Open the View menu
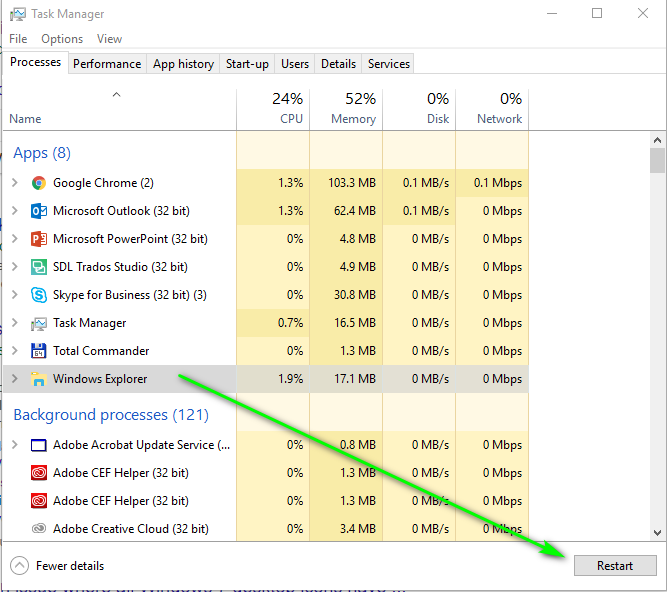Screen dimensions: 667x592 [109, 39]
